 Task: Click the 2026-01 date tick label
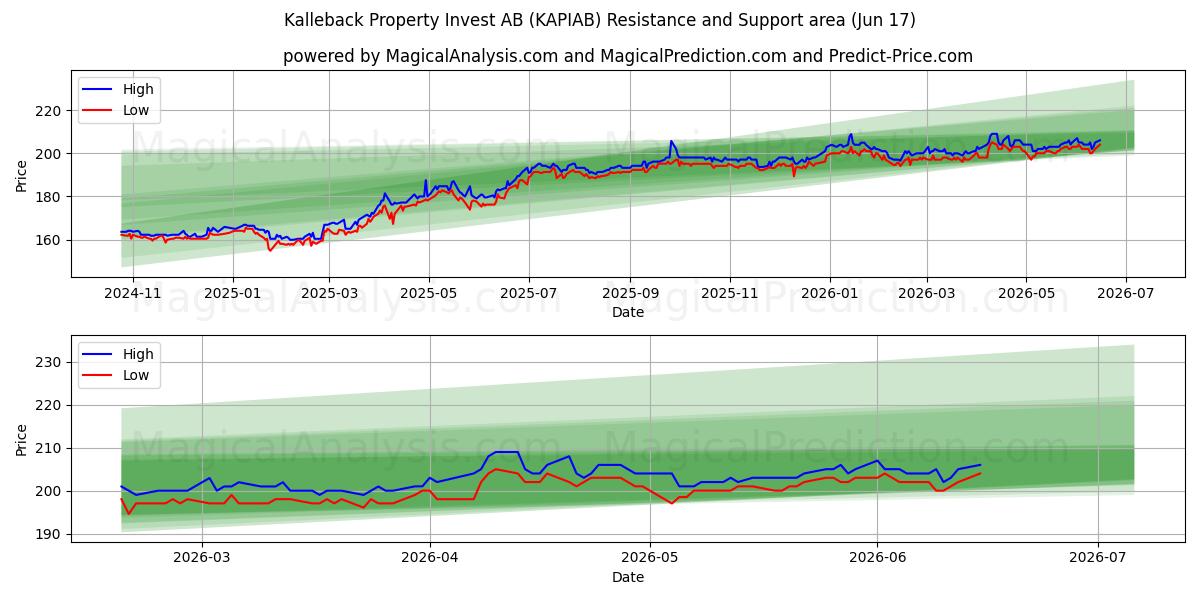830,294
